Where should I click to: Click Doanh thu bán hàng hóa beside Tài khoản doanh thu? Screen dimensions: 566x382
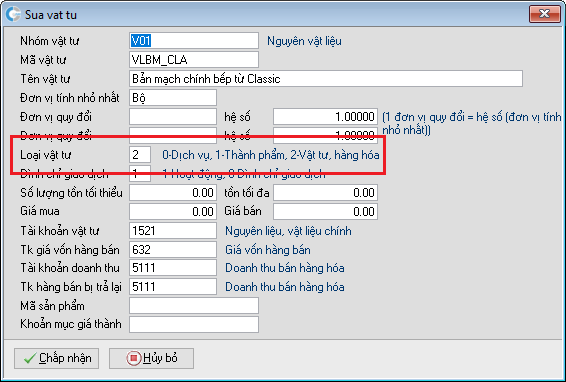pyautogui.click(x=285, y=268)
